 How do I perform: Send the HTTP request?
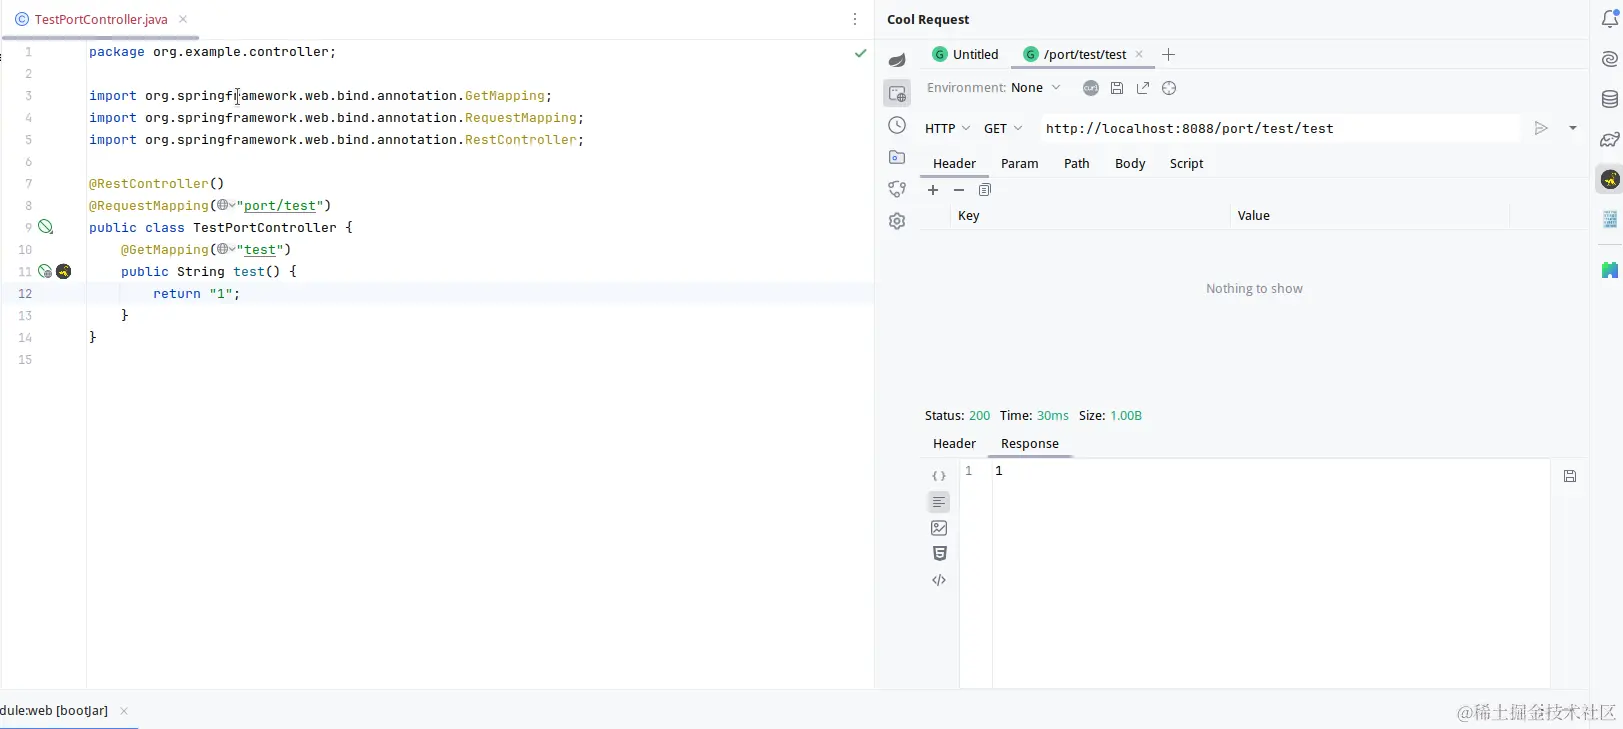[x=1541, y=128]
